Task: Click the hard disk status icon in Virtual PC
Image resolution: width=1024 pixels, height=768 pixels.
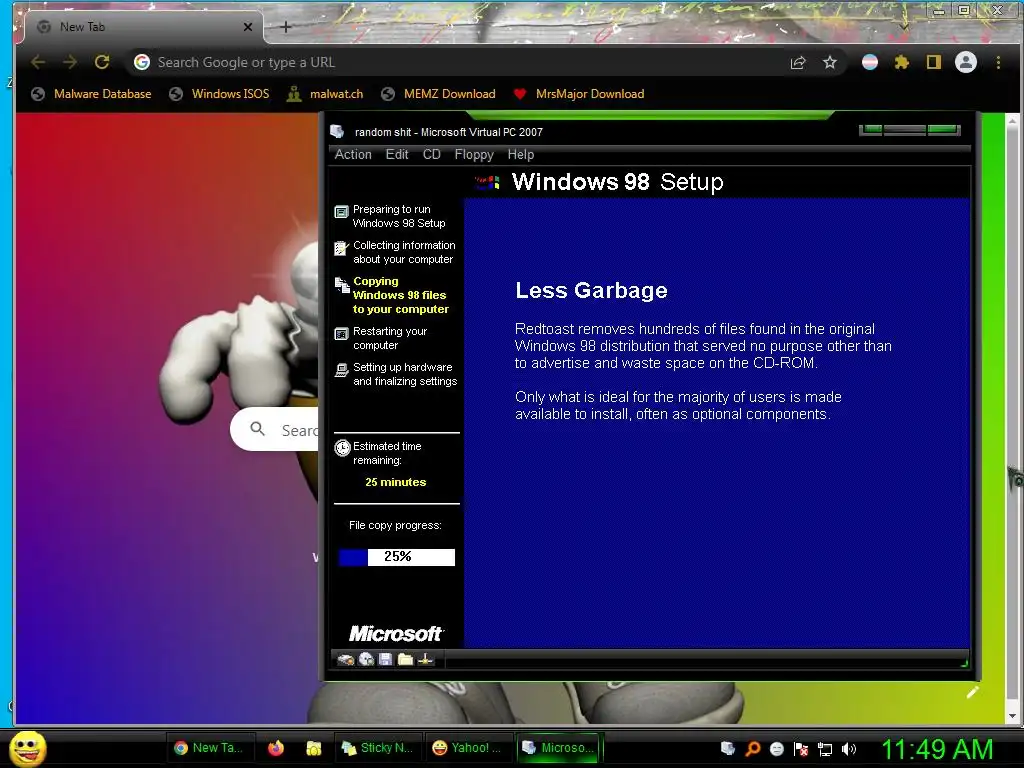Action: coord(345,660)
